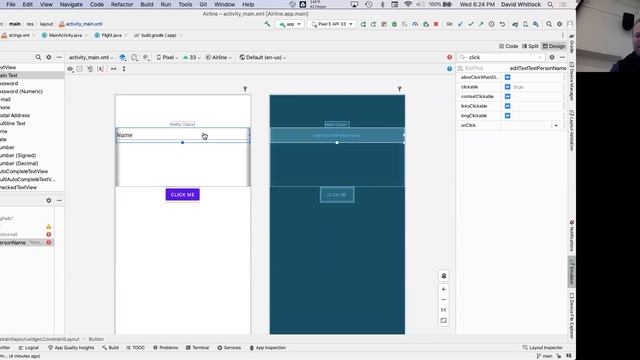Switch to Design view mode
The image size is (640, 360).
coord(554,46)
